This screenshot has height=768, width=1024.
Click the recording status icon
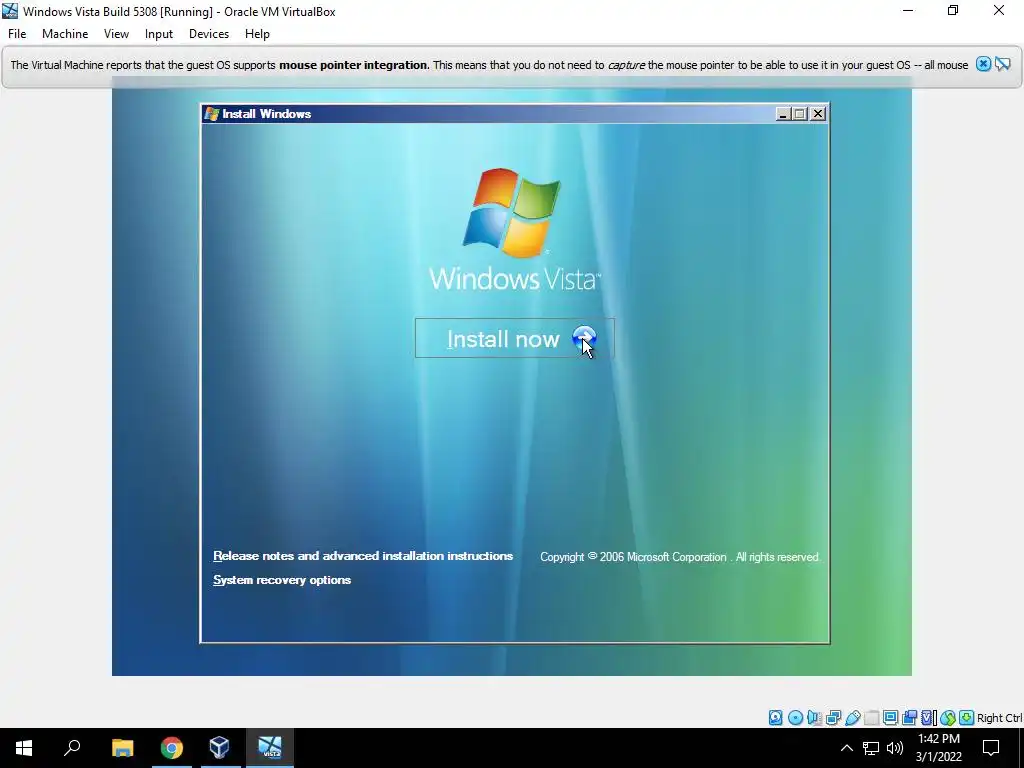[x=909, y=718]
